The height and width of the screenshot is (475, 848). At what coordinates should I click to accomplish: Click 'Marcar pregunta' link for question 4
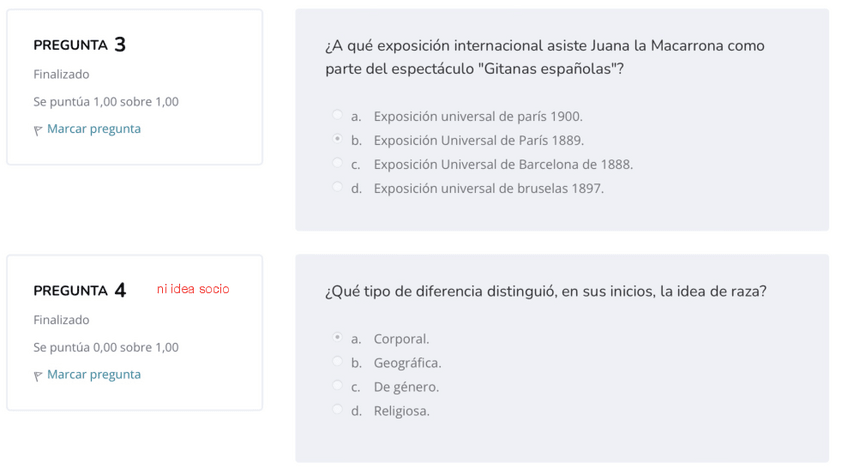coord(93,375)
